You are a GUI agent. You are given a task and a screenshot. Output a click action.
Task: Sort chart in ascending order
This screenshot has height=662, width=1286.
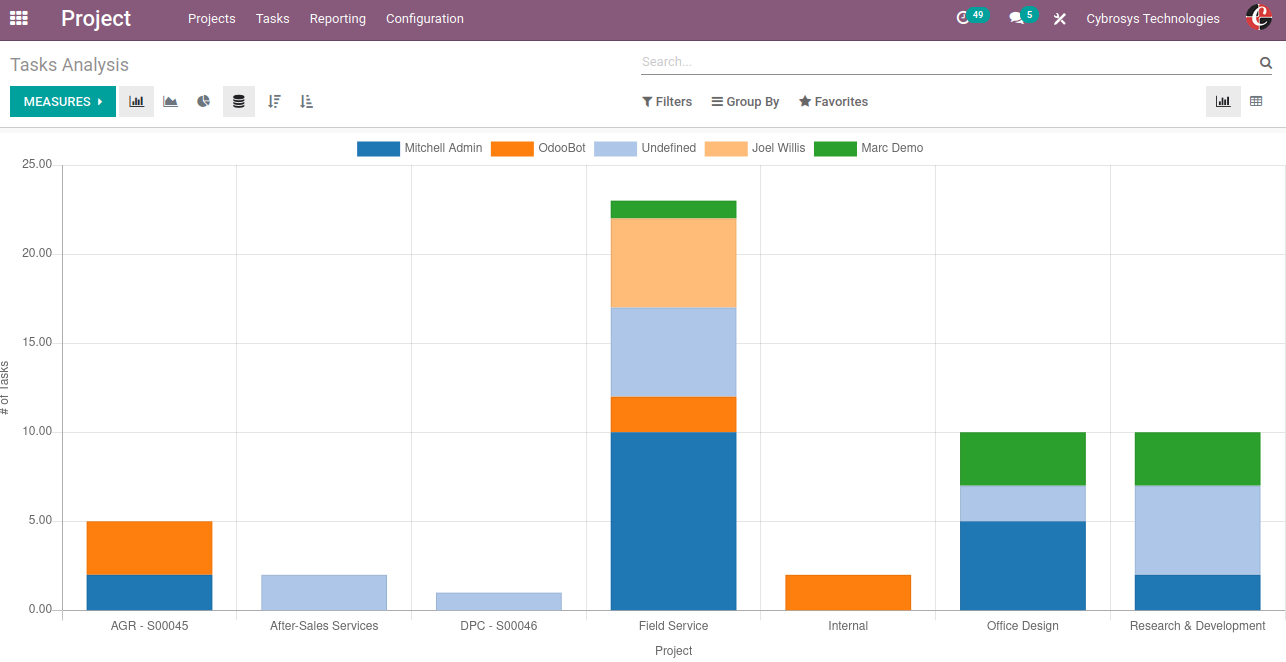tap(307, 101)
